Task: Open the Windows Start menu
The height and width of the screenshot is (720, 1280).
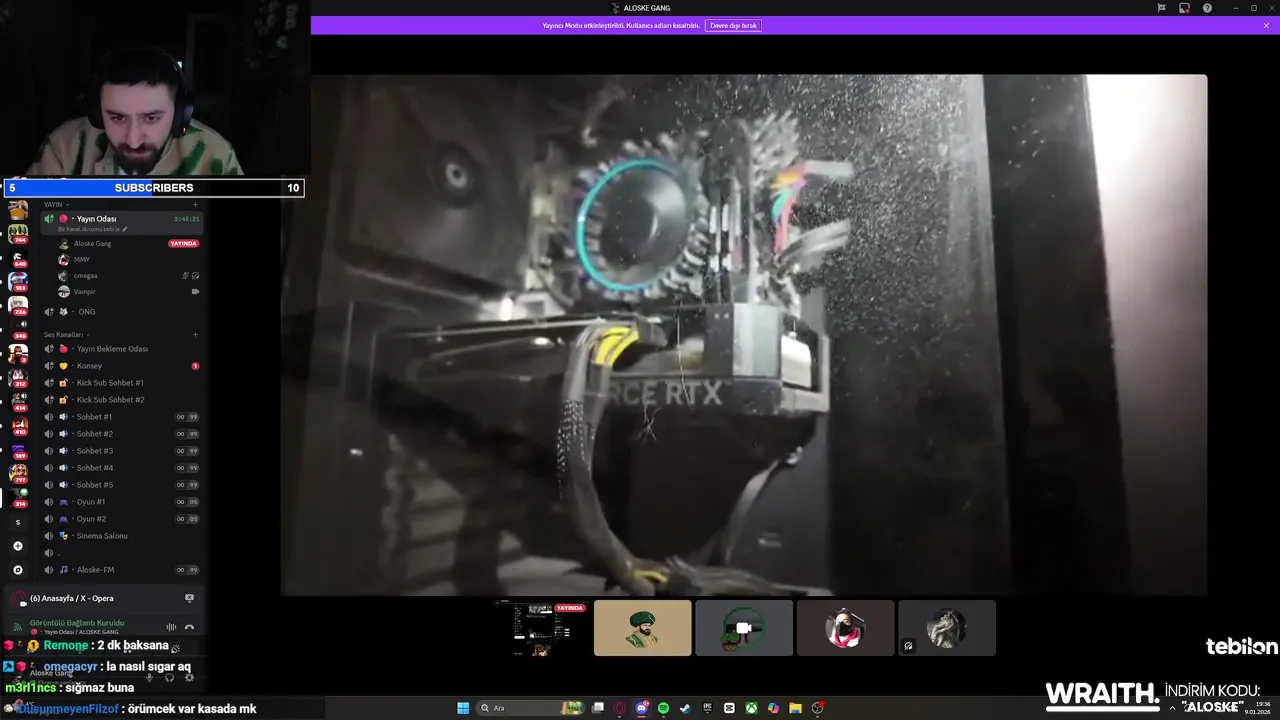Action: [463, 708]
